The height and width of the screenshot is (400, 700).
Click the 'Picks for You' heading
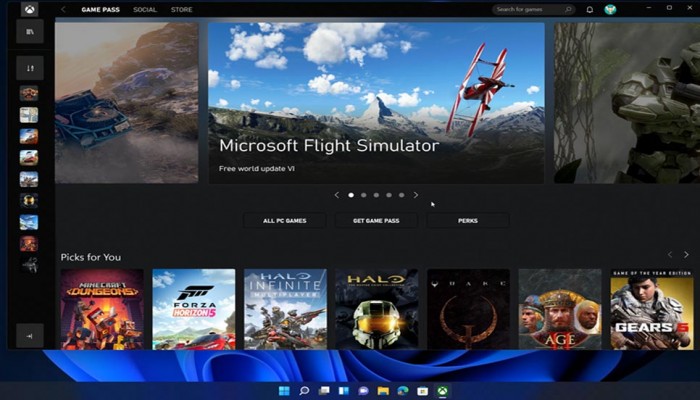coord(91,257)
